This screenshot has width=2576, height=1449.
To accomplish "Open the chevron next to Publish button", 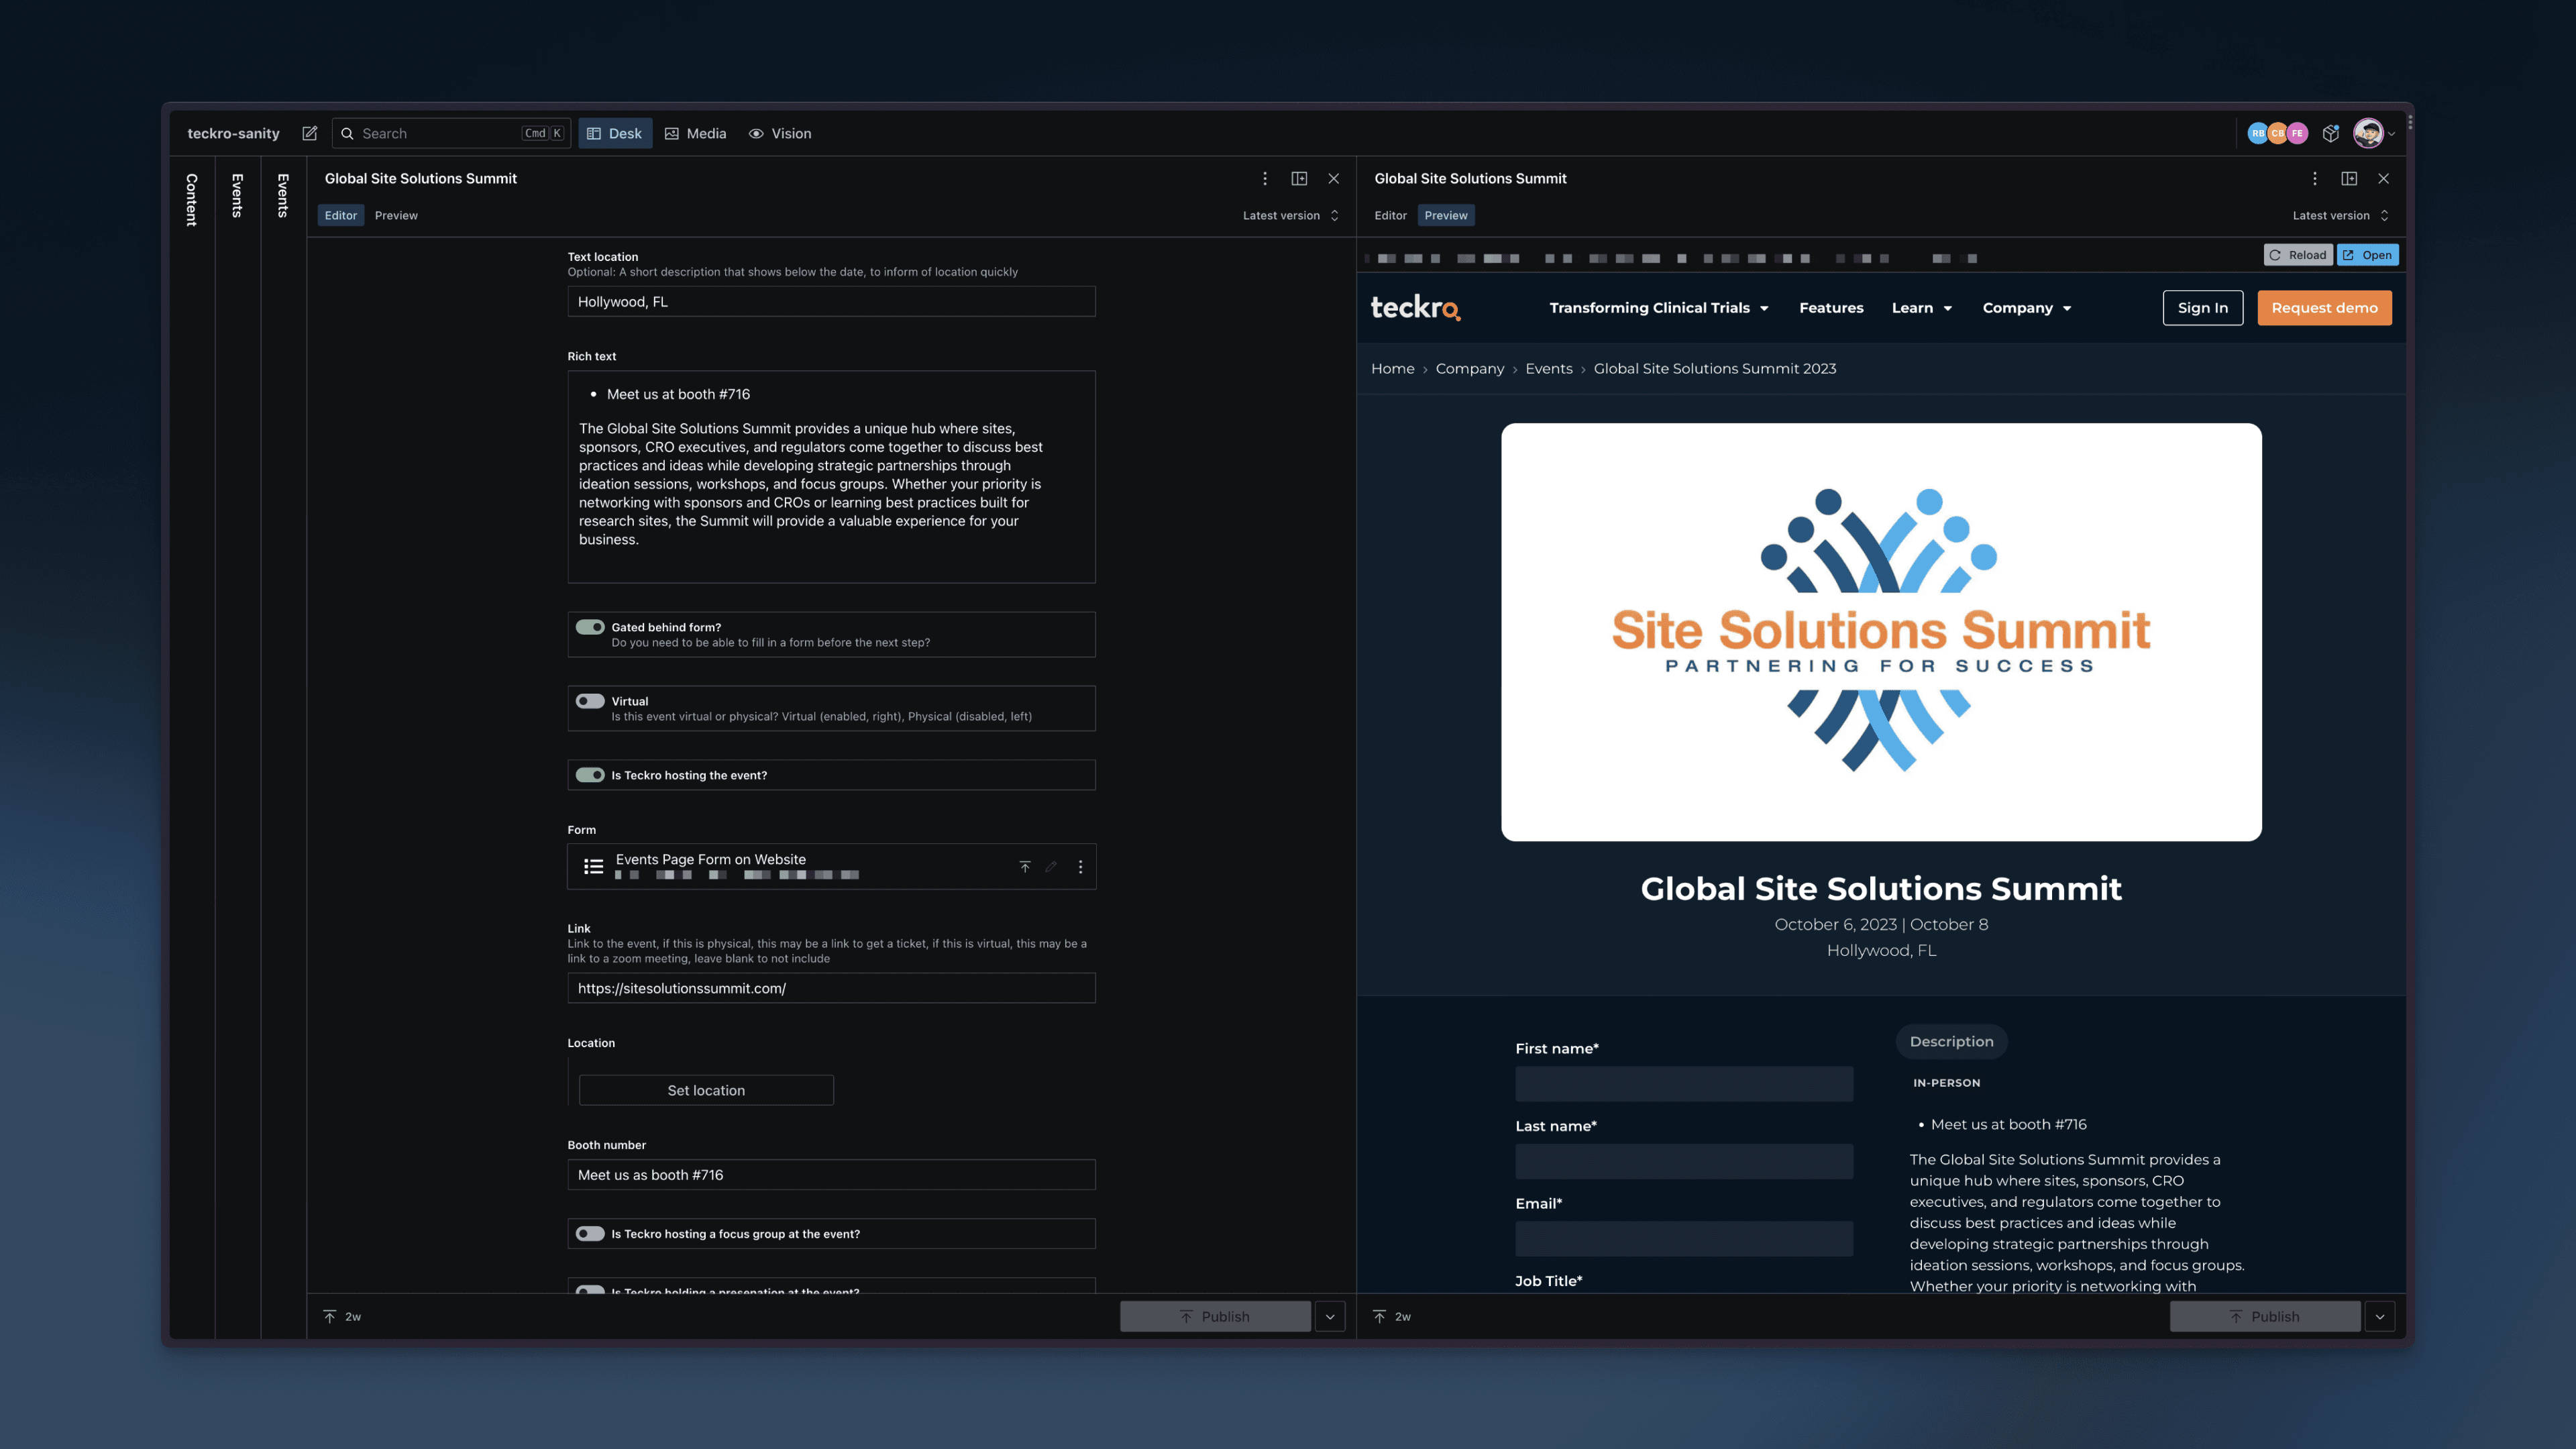I will [1330, 1316].
